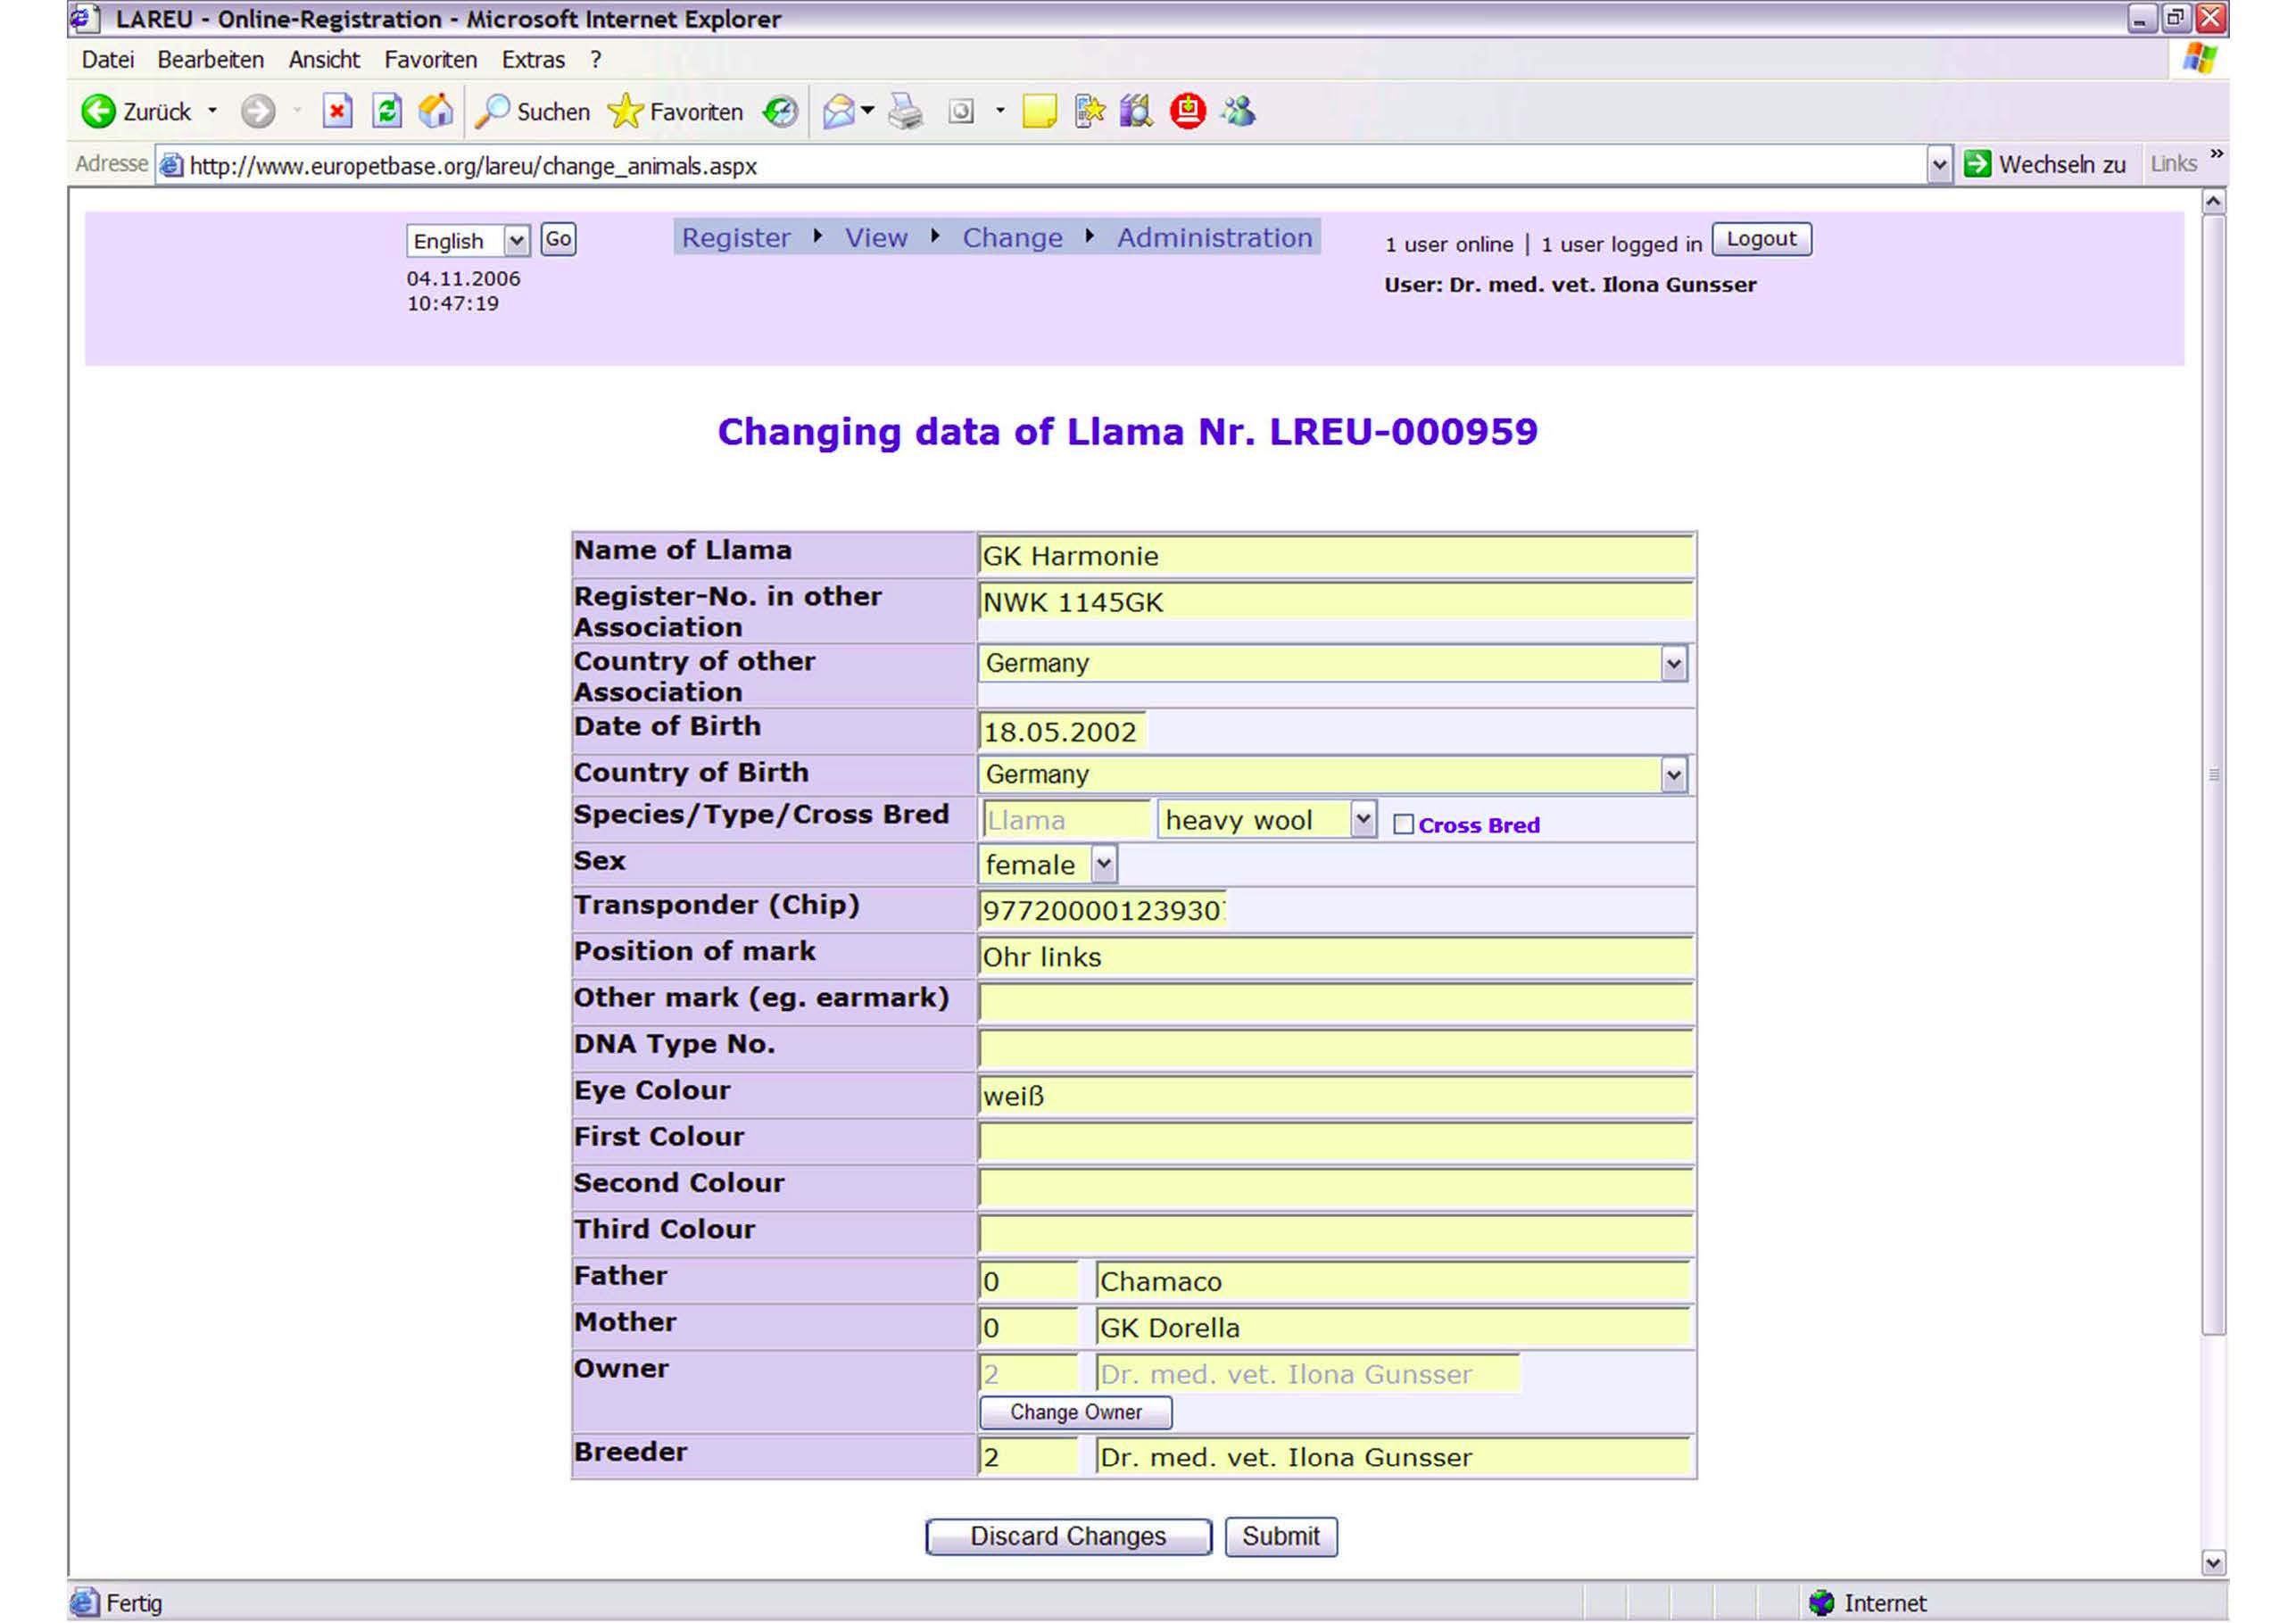The width and height of the screenshot is (2296, 1623).
Task: Click the phone with star toolbar icon
Action: (x=1089, y=111)
